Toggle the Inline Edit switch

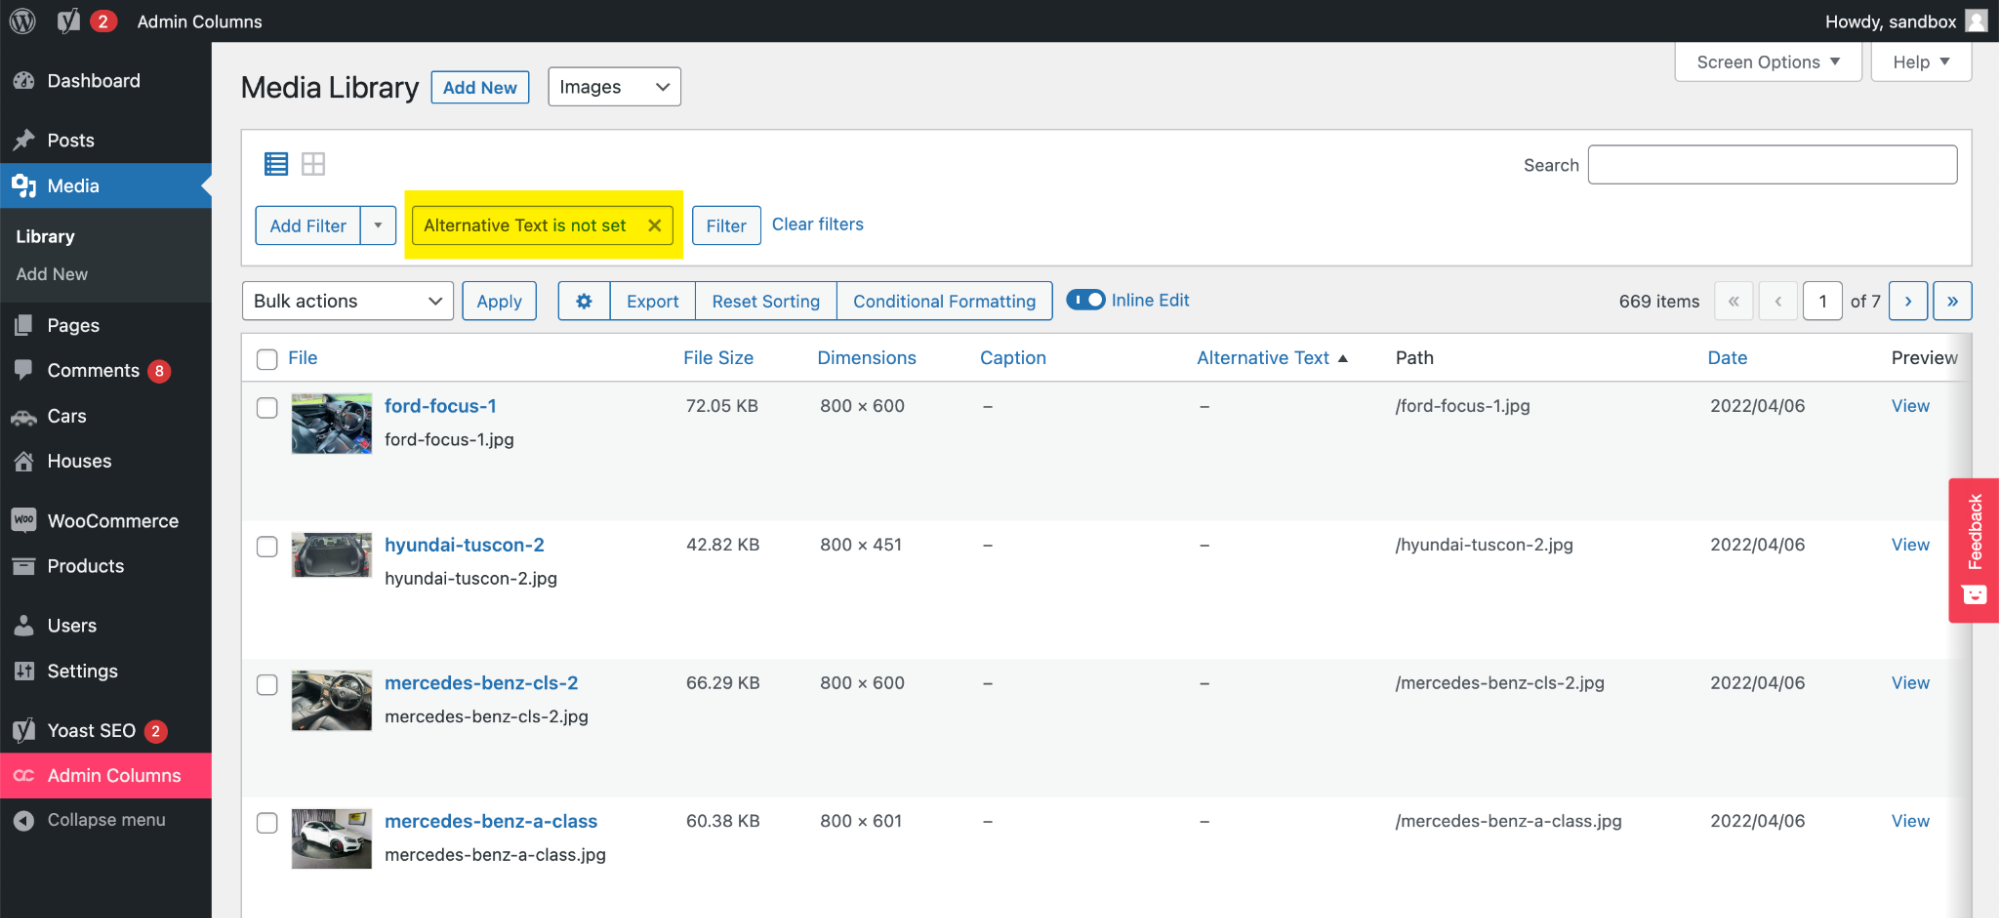pyautogui.click(x=1085, y=300)
